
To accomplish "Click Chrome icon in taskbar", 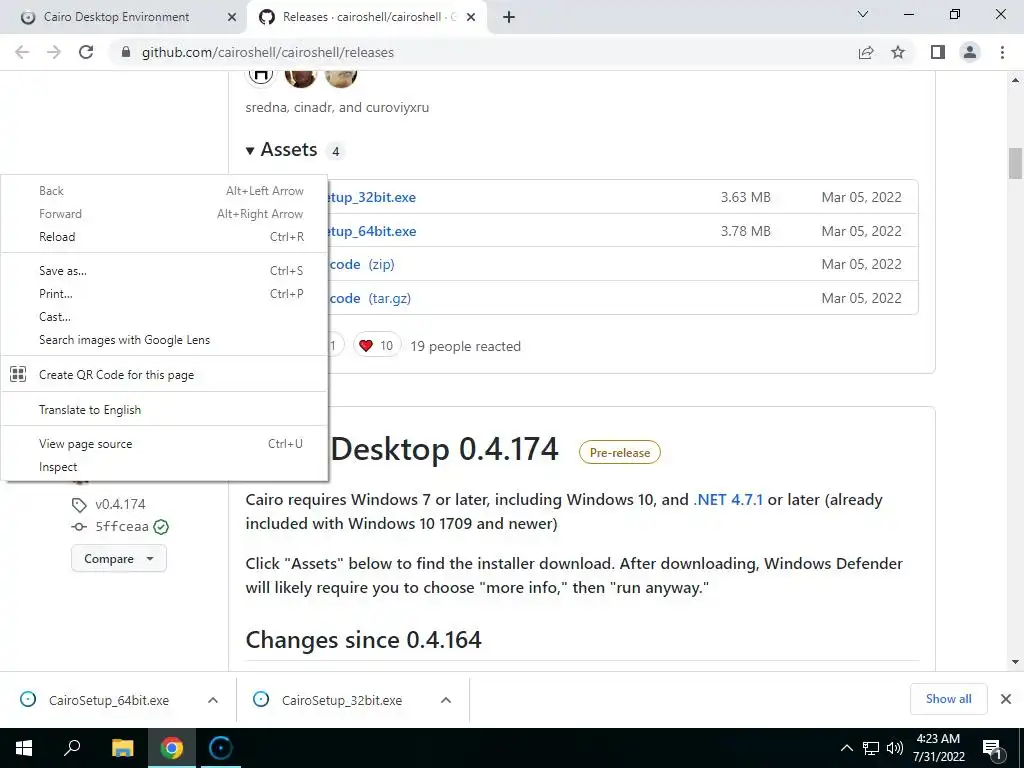I will pos(172,748).
